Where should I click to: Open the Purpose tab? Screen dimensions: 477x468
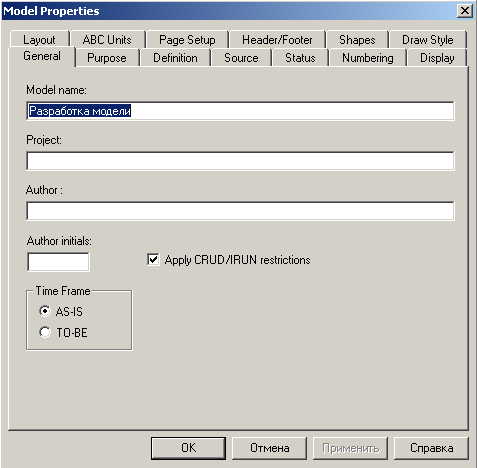pos(107,58)
